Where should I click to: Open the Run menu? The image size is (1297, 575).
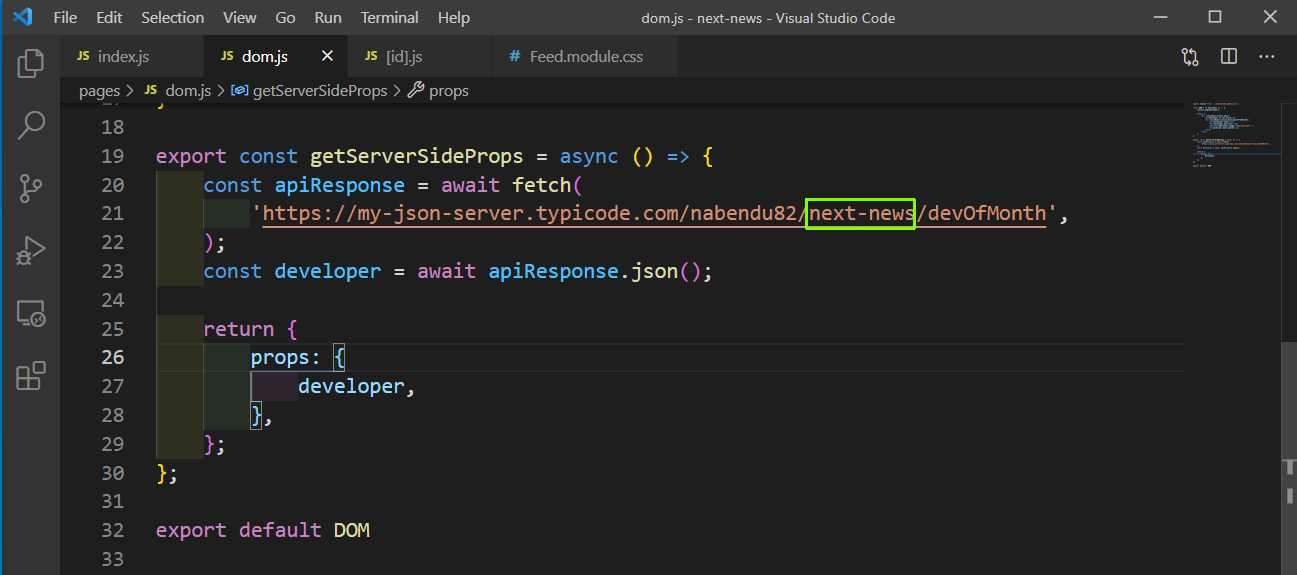328,18
